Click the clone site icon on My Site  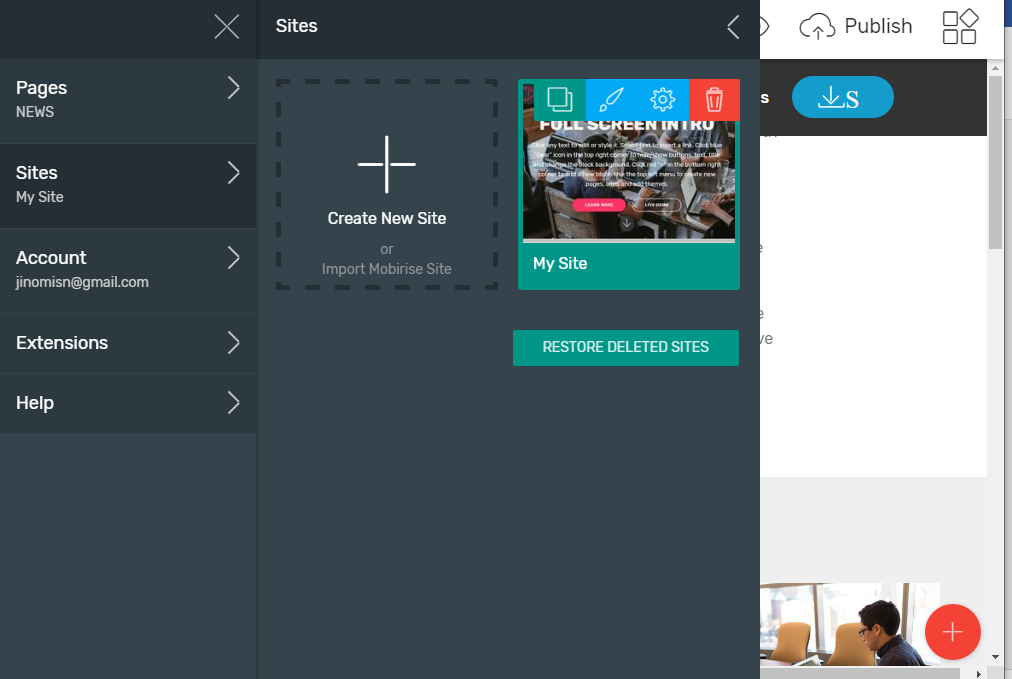pos(560,100)
